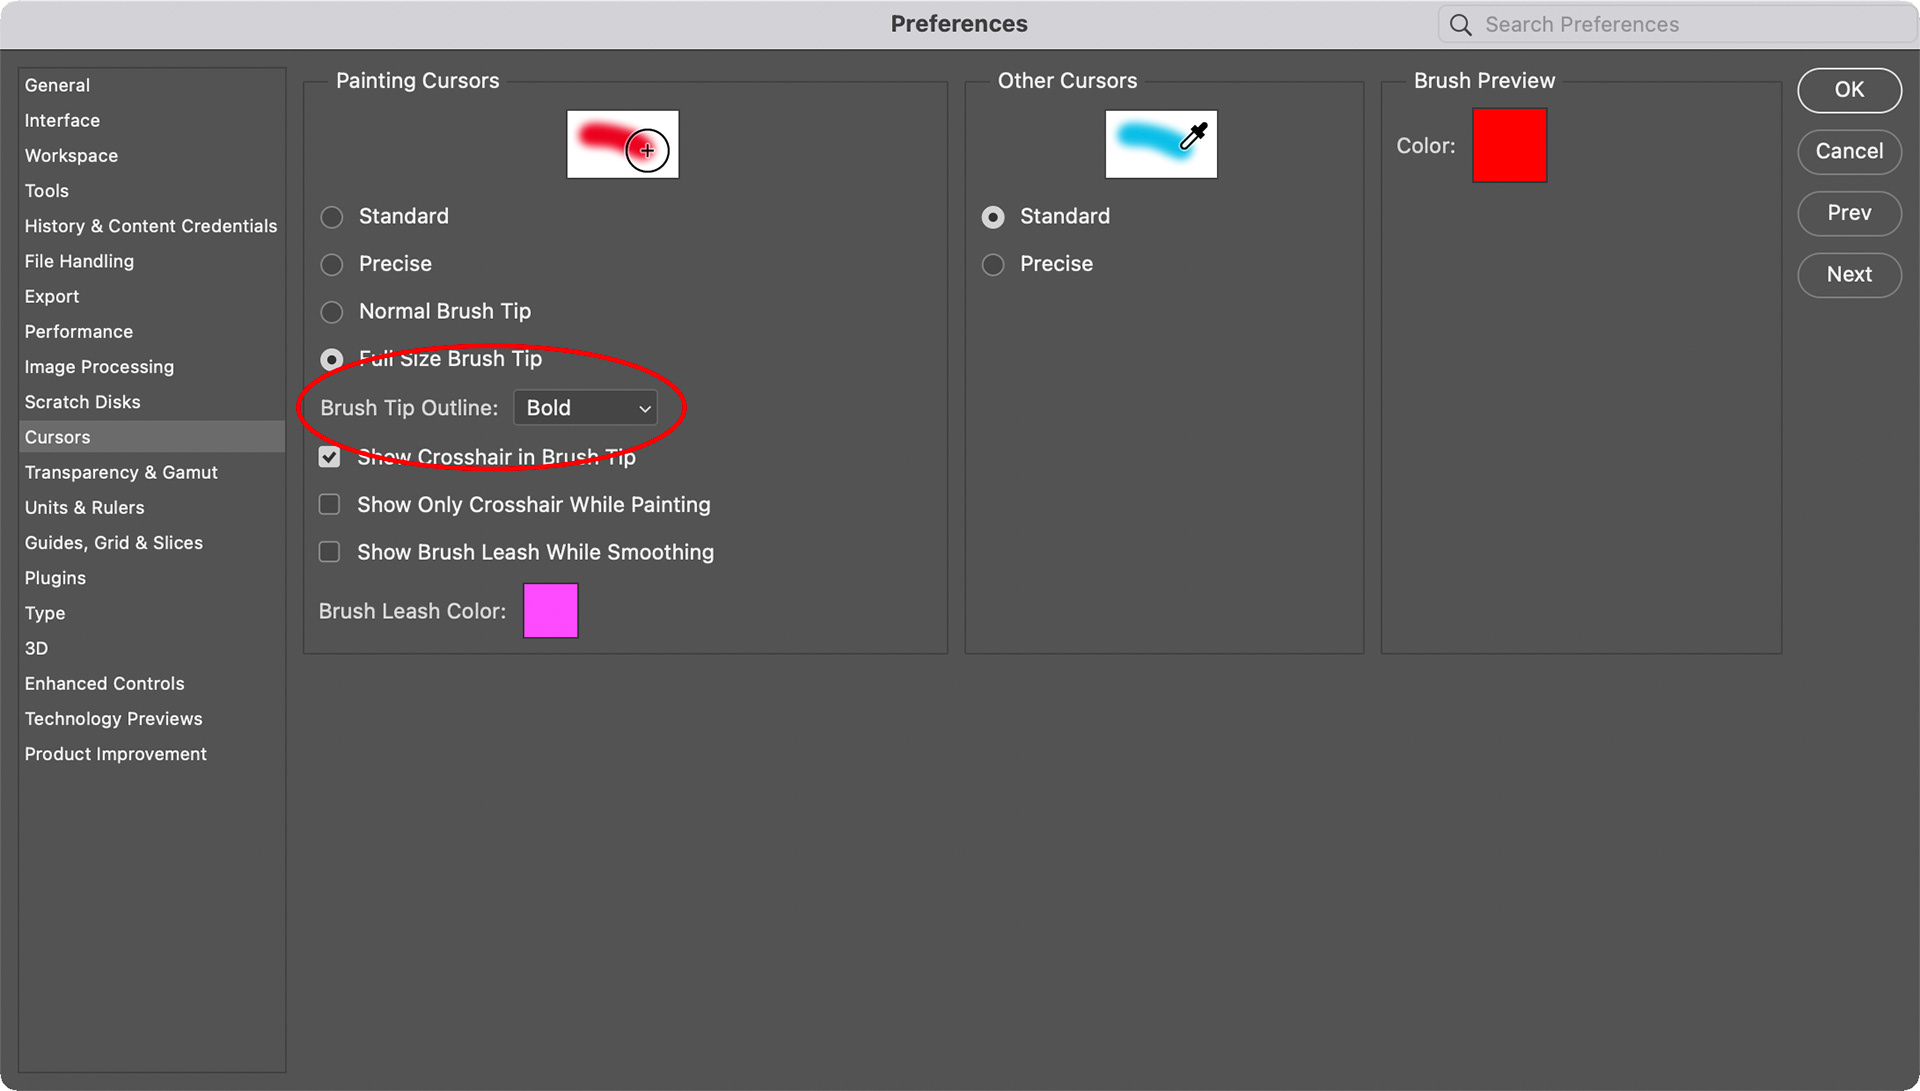Viewport: 1920px width, 1091px height.
Task: Enable Show Brush Leash While Smoothing
Action: tap(330, 552)
